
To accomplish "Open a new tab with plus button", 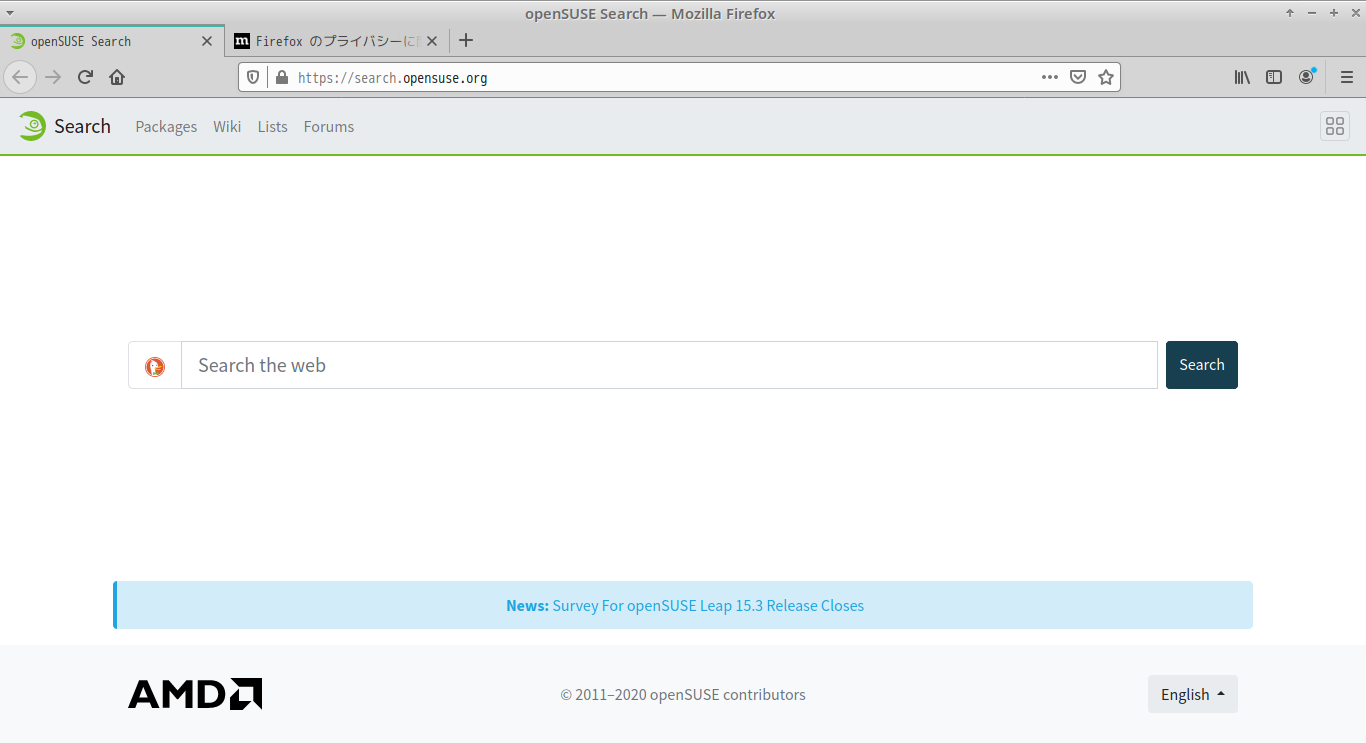I will (466, 41).
